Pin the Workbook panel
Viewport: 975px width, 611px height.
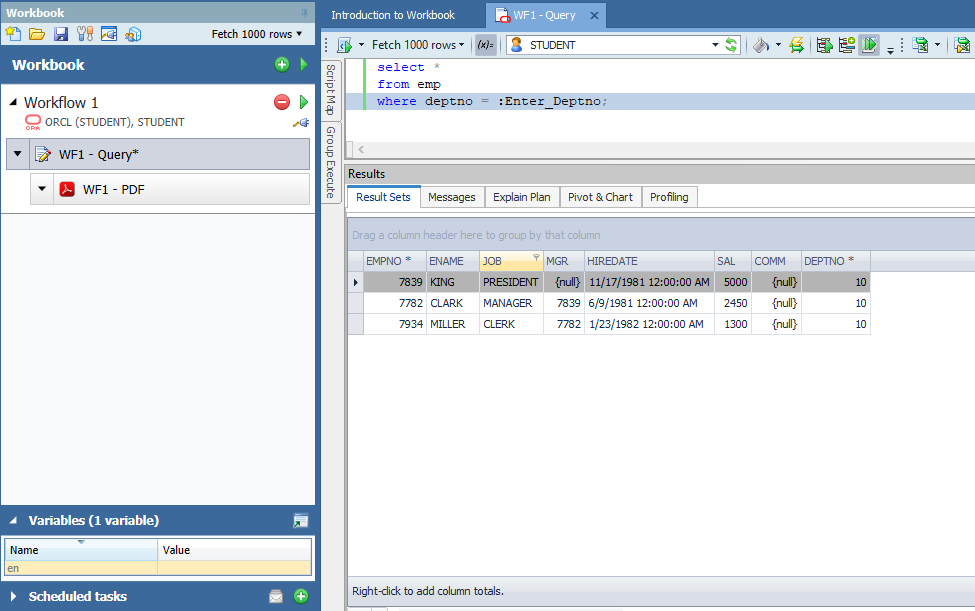(x=304, y=12)
